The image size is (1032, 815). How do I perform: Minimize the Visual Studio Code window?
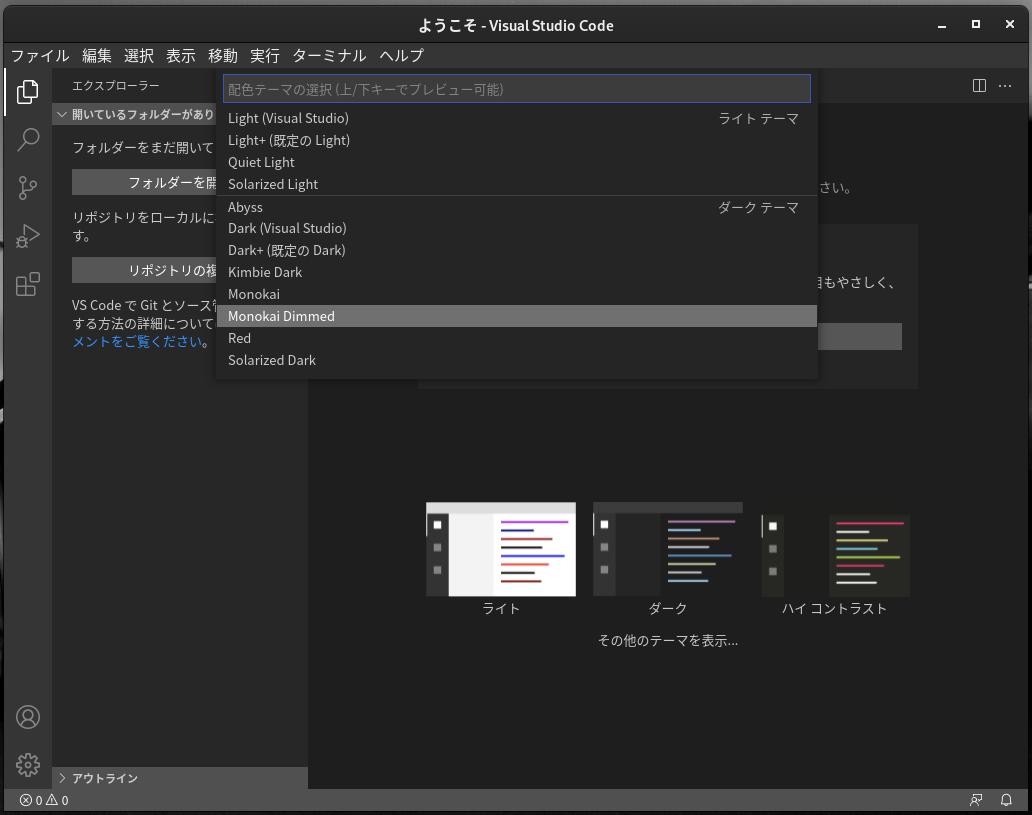coord(942,25)
